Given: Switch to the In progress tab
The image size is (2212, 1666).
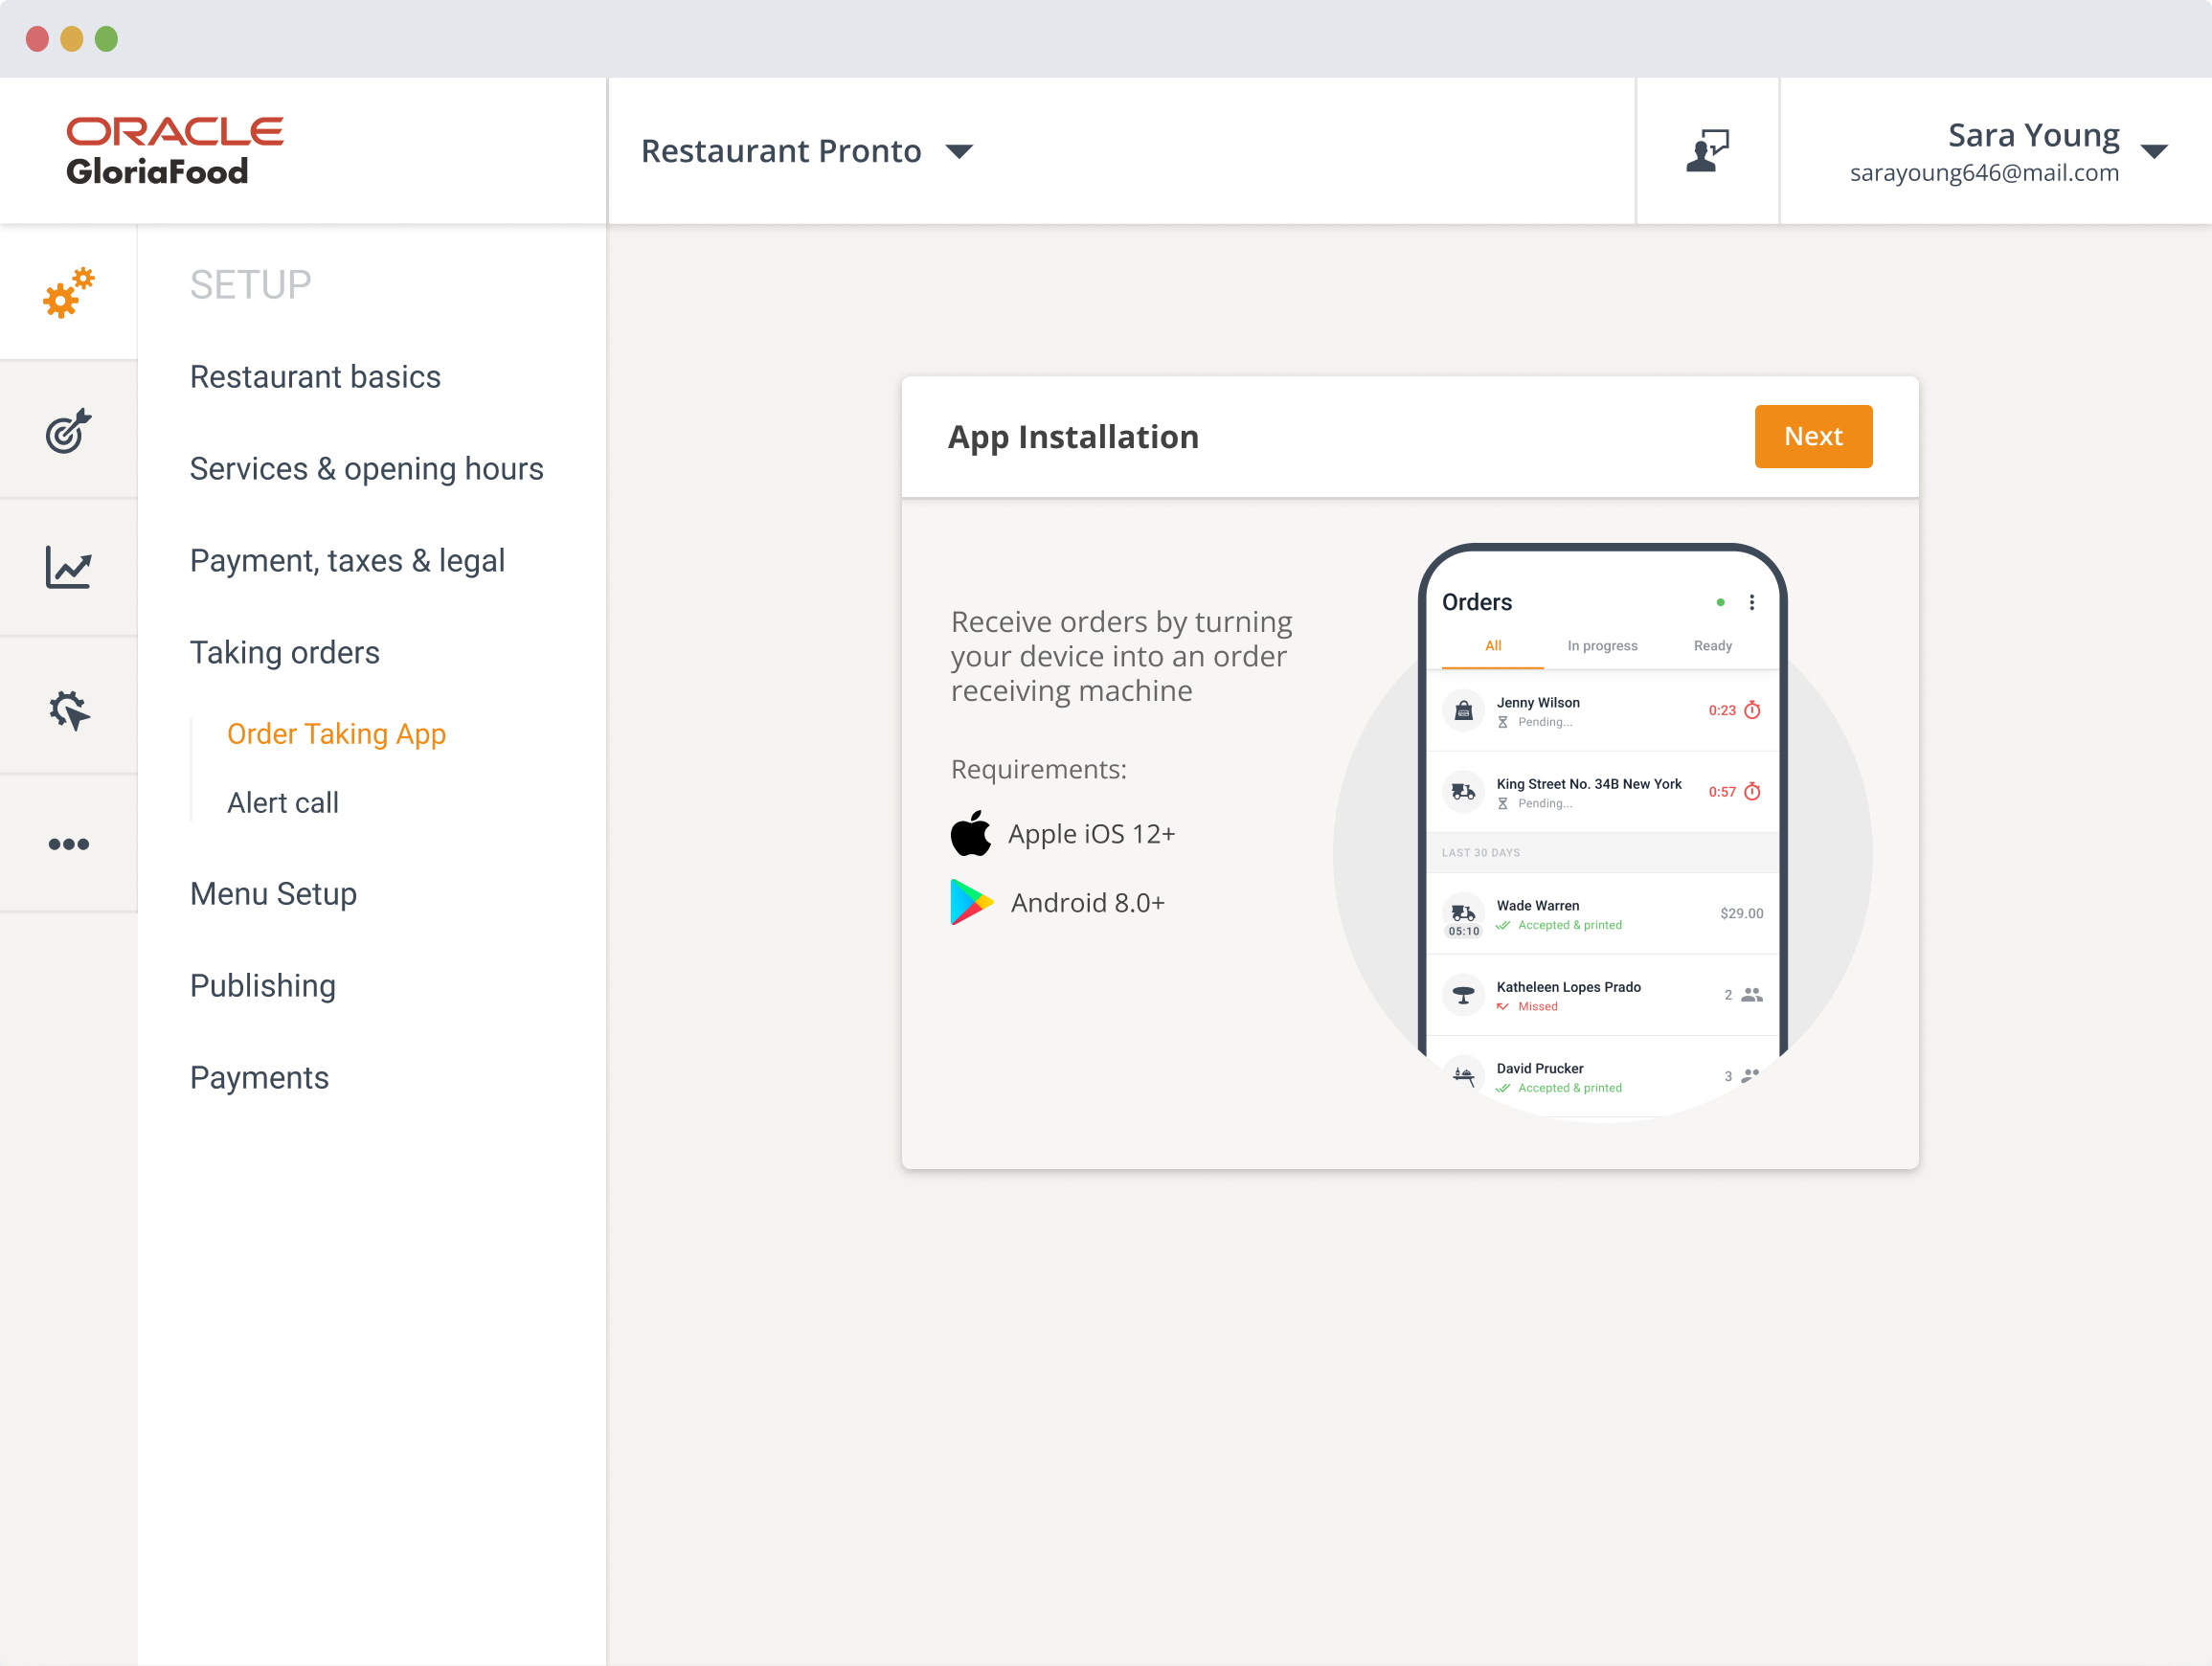Looking at the screenshot, I should click(1602, 645).
